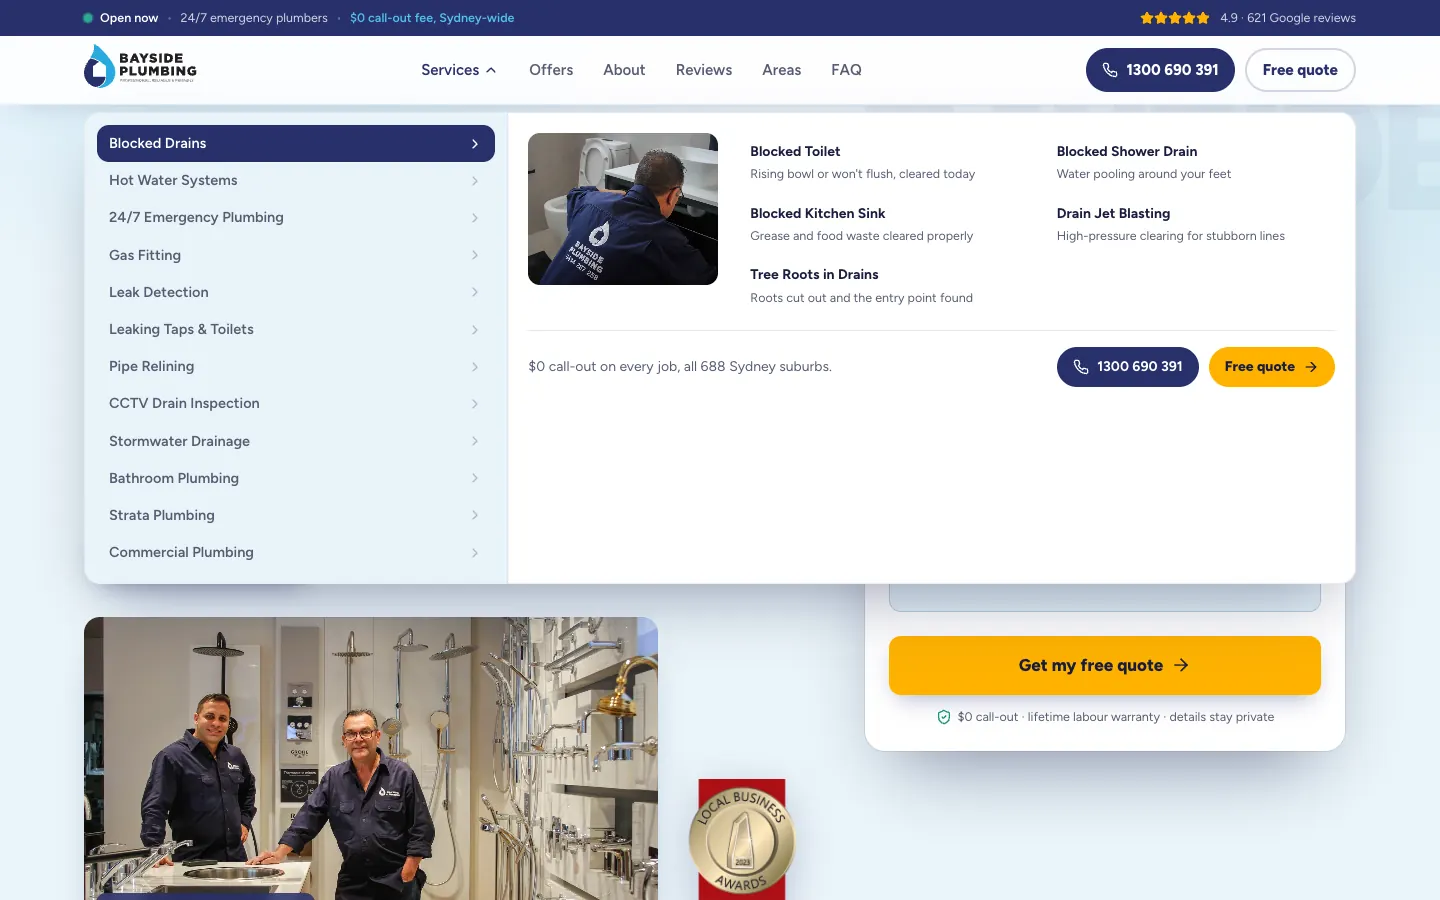The width and height of the screenshot is (1440, 900).
Task: Click the plumber fixing toilet thumbnail
Action: click(623, 209)
